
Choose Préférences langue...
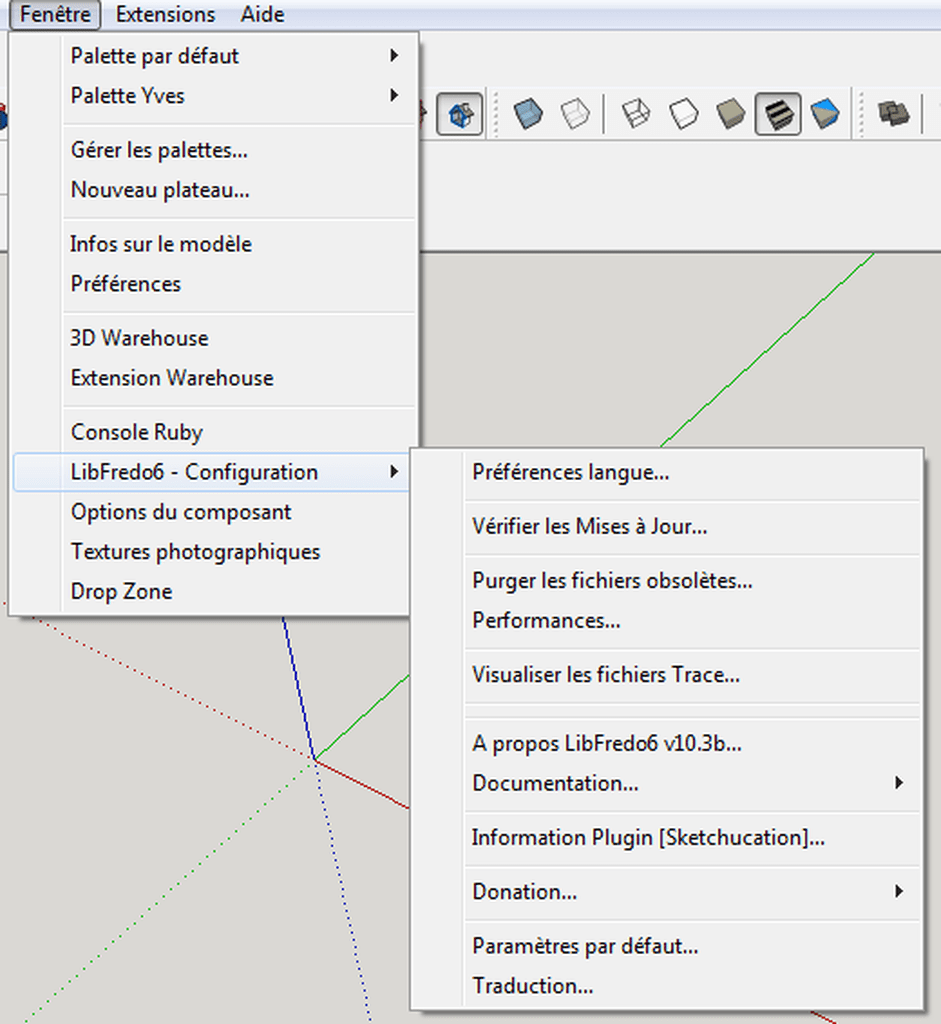[667, 472]
